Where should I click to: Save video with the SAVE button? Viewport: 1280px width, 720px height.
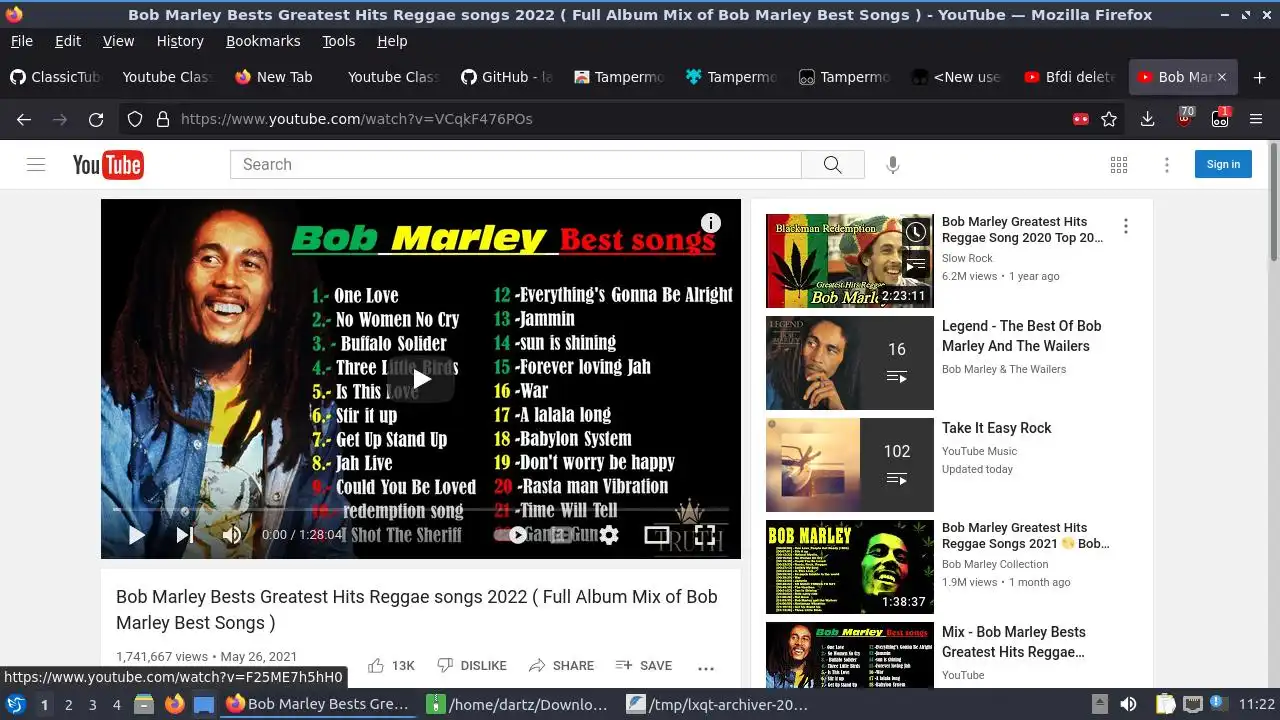[x=643, y=666]
